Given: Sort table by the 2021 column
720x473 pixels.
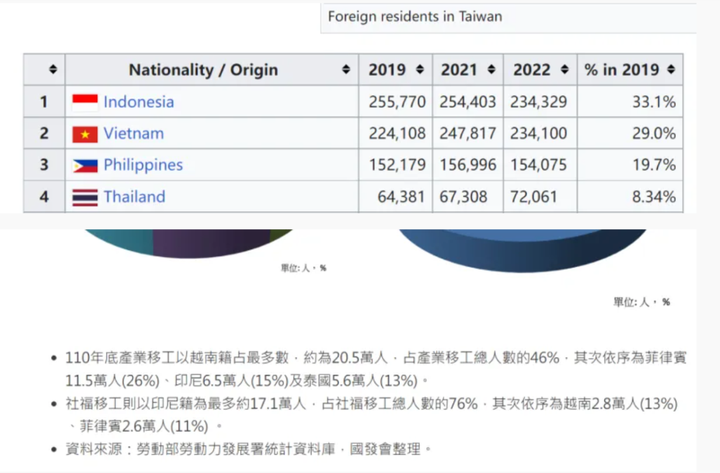Looking at the screenshot, I should point(491,69).
